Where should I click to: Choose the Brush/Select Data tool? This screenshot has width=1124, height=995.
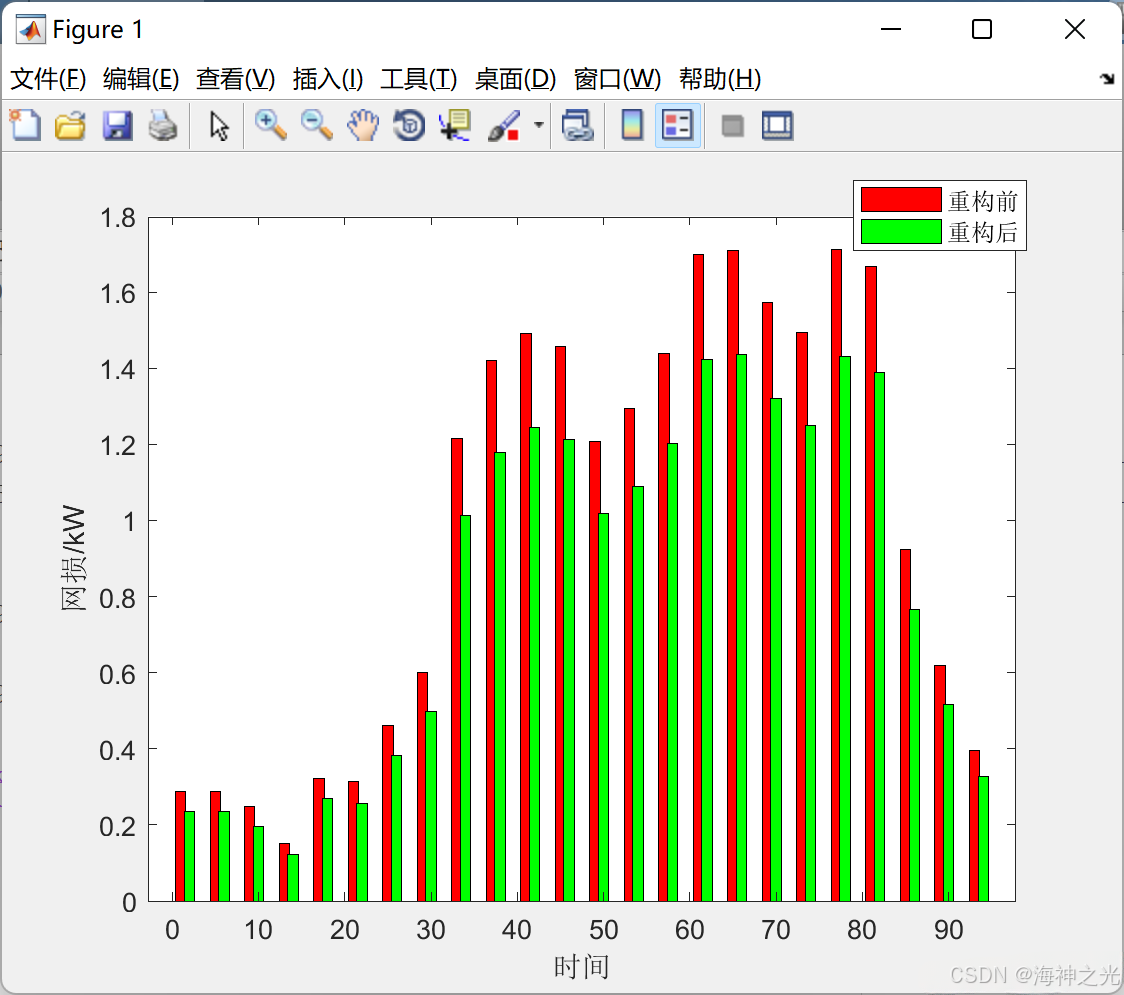tap(504, 125)
